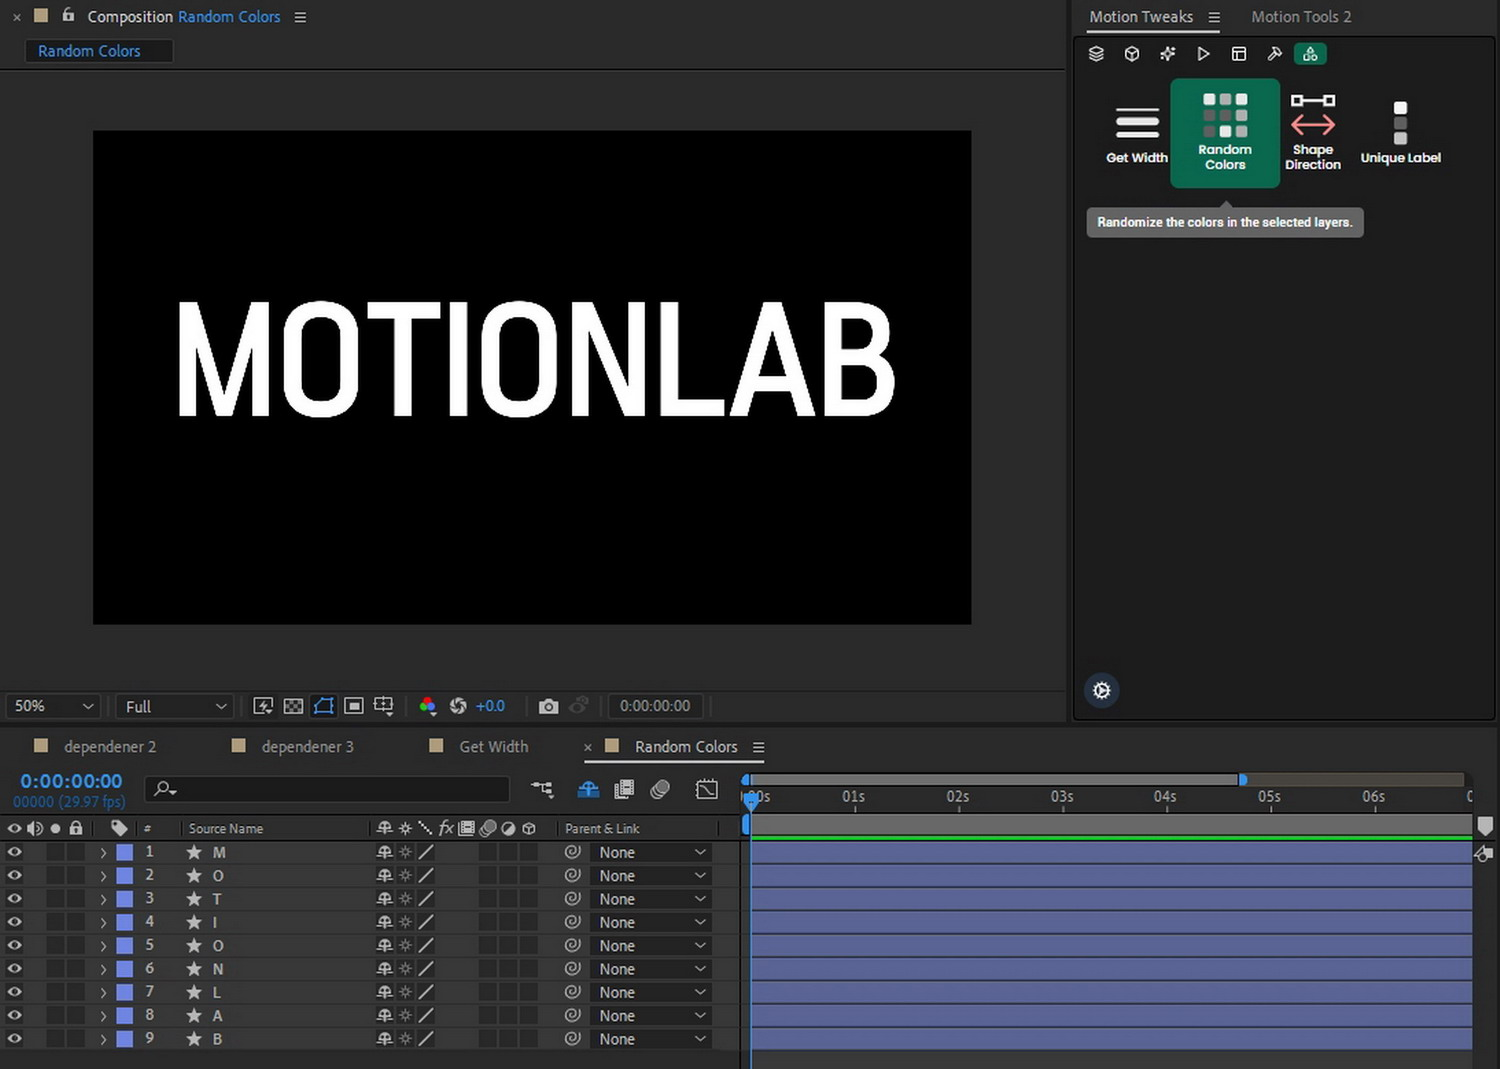Open the Full resolution dropdown
Screen dimensions: 1500x1069
(175, 706)
